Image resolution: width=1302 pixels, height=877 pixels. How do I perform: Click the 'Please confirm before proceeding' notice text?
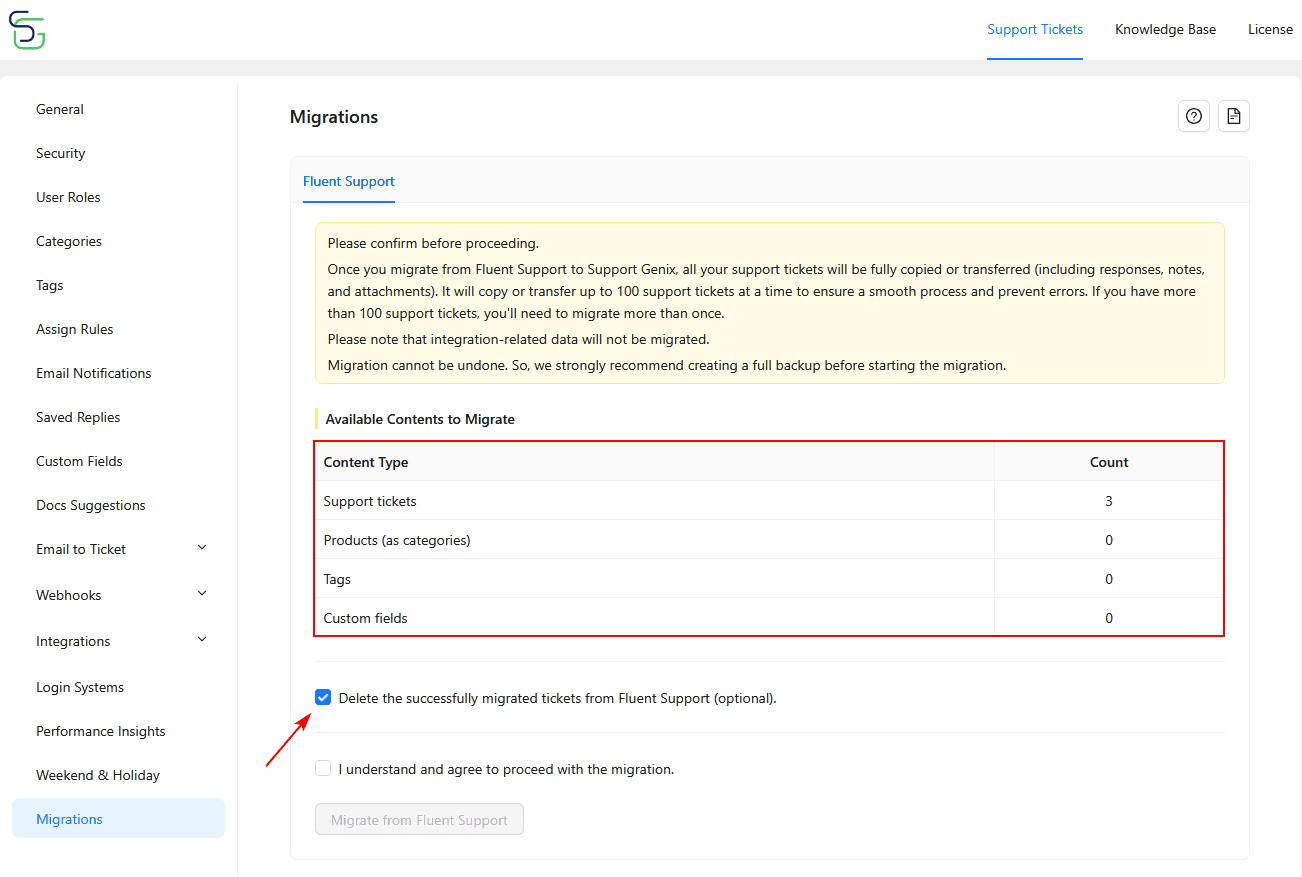433,243
